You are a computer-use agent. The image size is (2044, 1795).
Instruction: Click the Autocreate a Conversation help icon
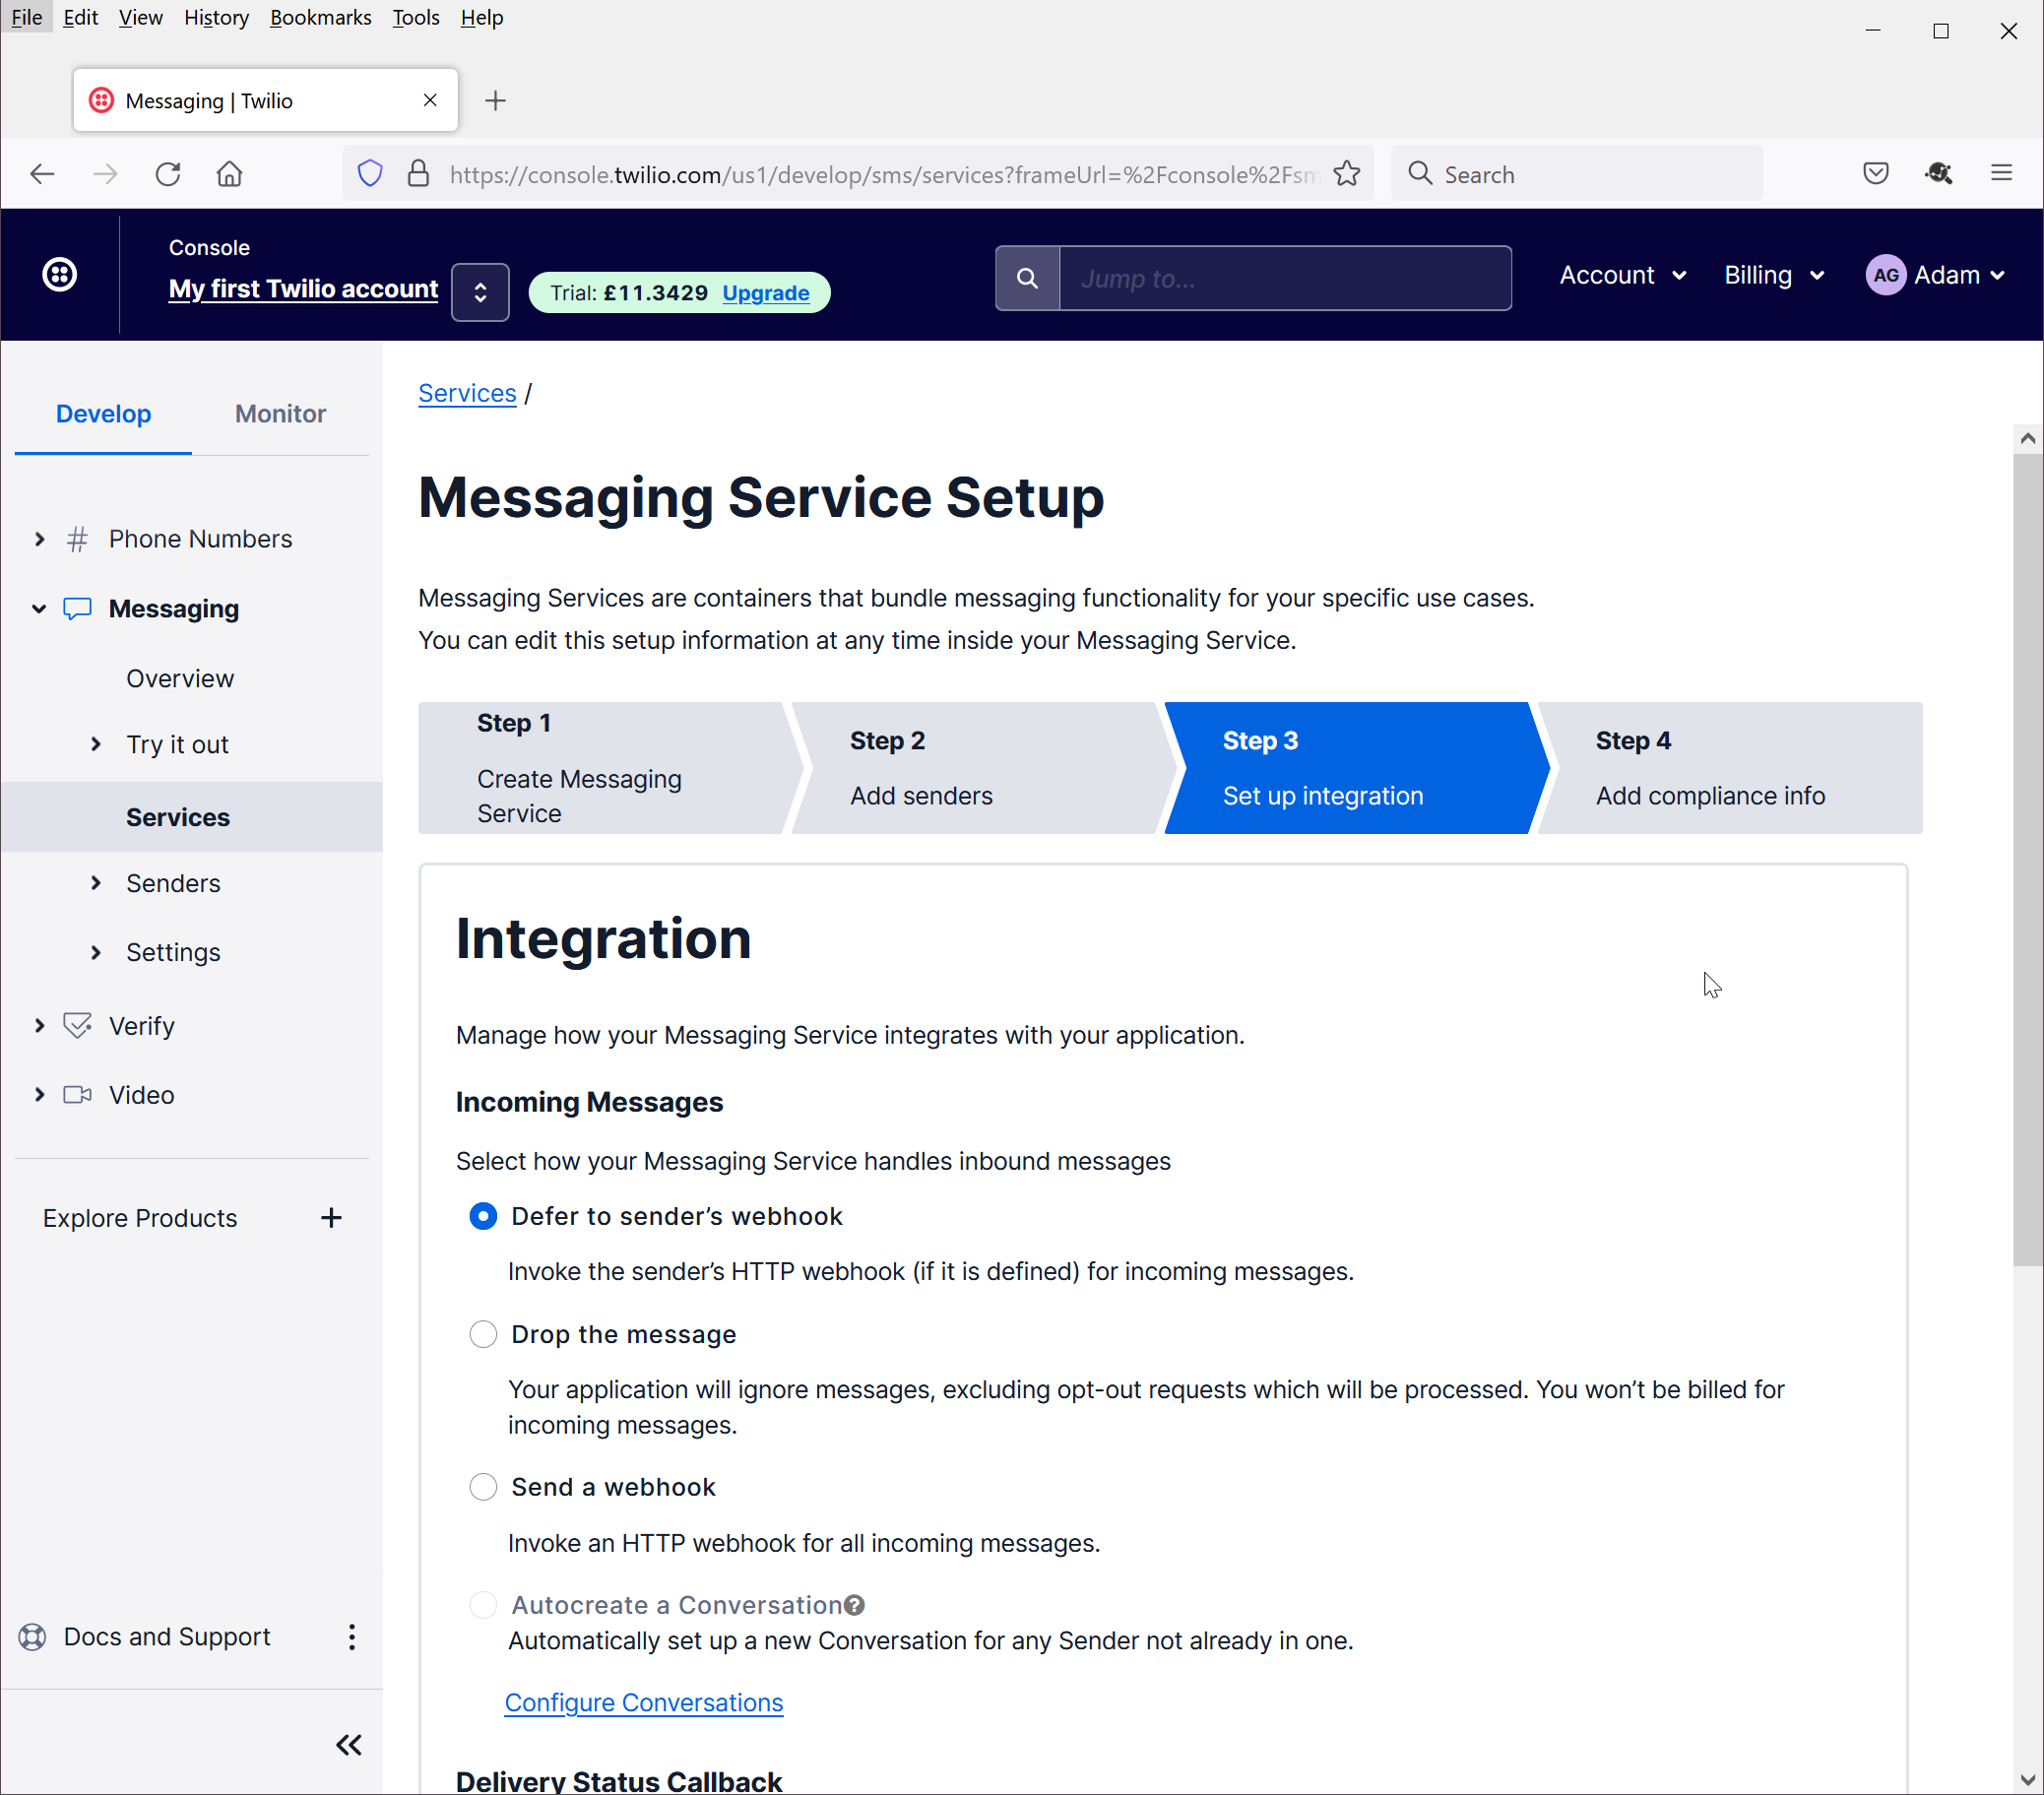854,1605
